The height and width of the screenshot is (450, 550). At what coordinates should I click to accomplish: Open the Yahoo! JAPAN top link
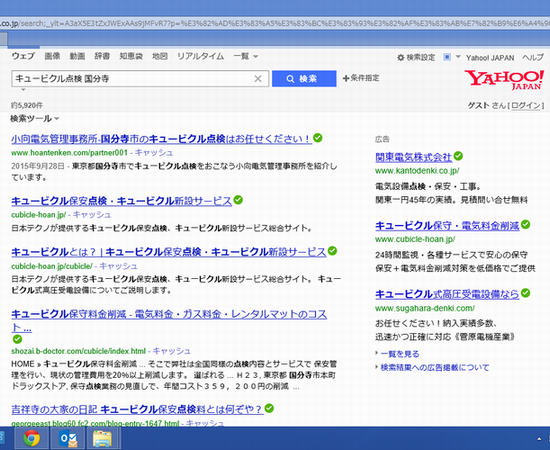(490, 58)
